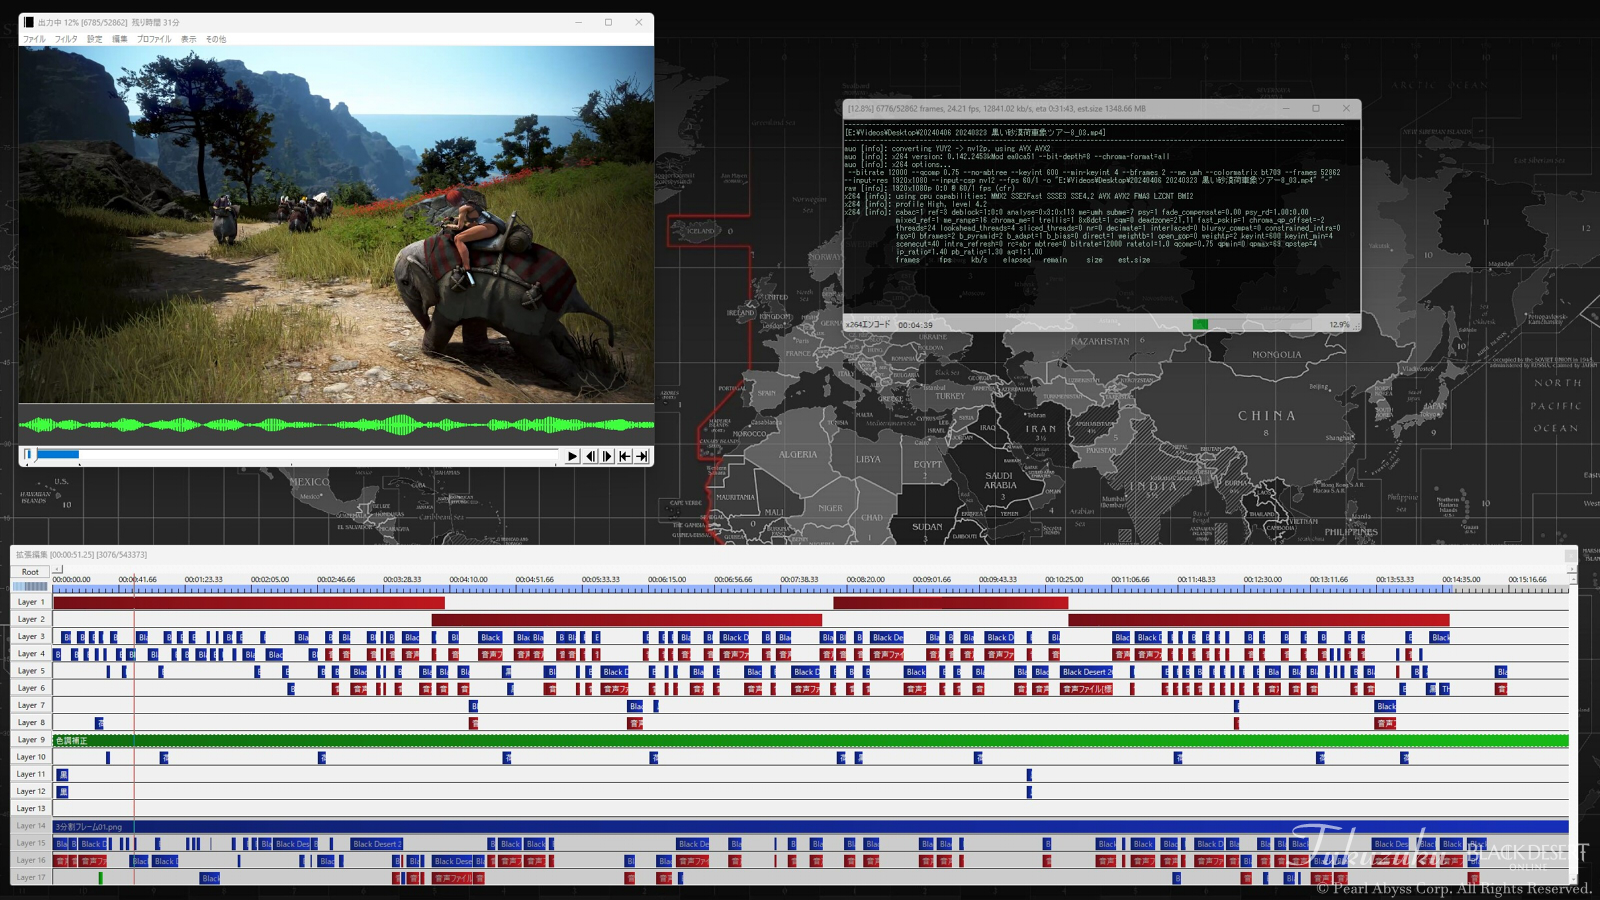Open the その他 menu
The image size is (1600, 900).
click(216, 39)
